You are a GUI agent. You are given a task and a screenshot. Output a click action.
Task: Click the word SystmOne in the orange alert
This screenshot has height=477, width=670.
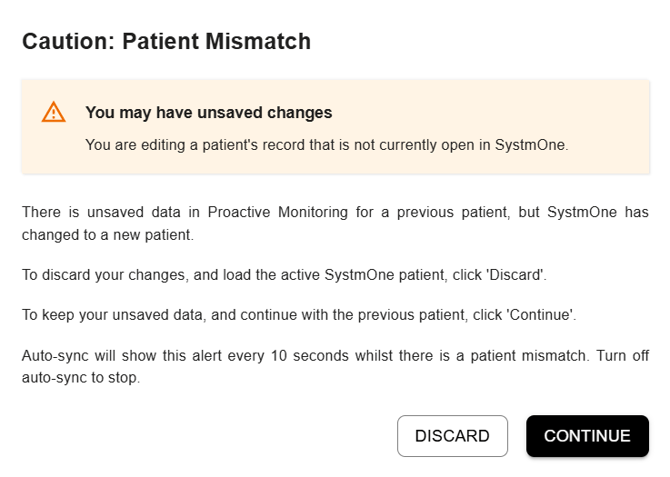[530, 145]
